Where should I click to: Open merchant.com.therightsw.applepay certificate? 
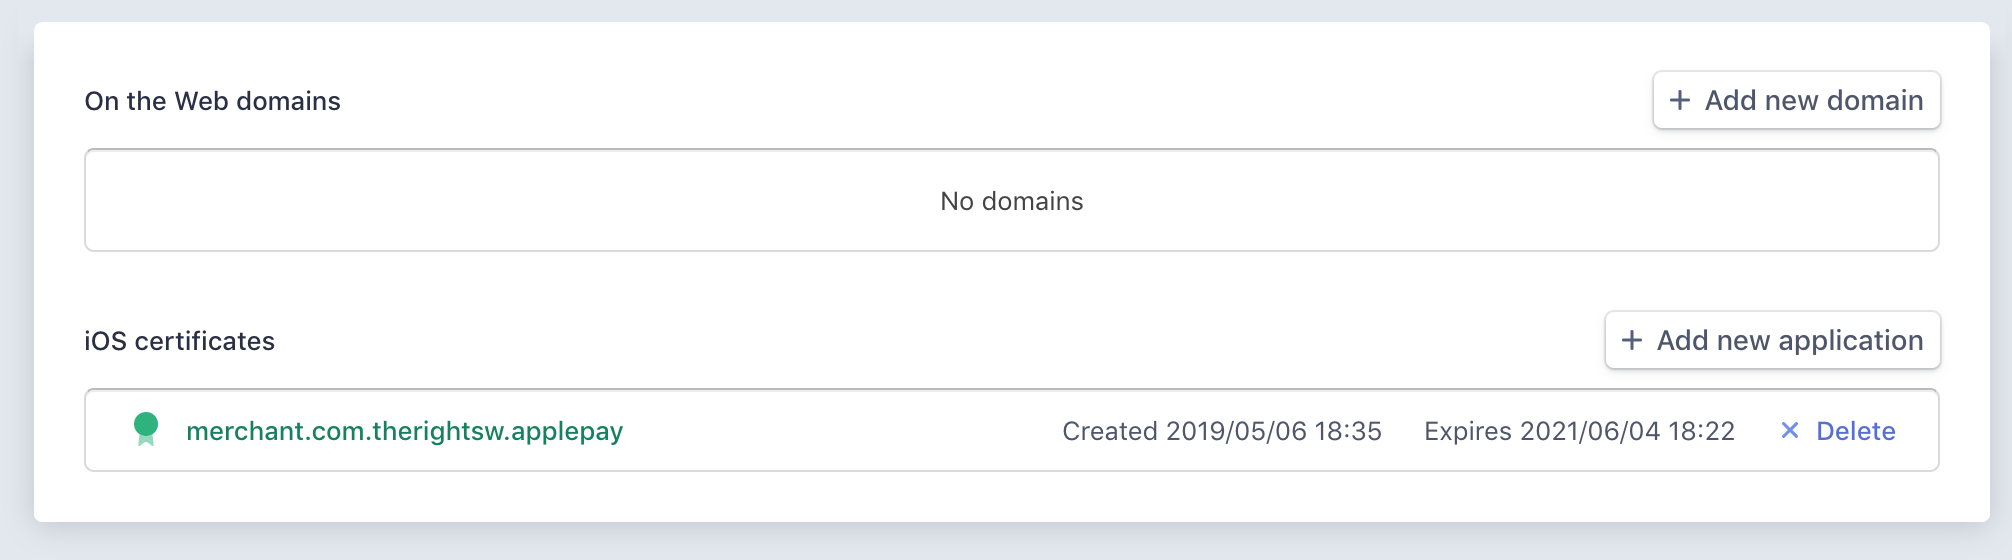404,431
